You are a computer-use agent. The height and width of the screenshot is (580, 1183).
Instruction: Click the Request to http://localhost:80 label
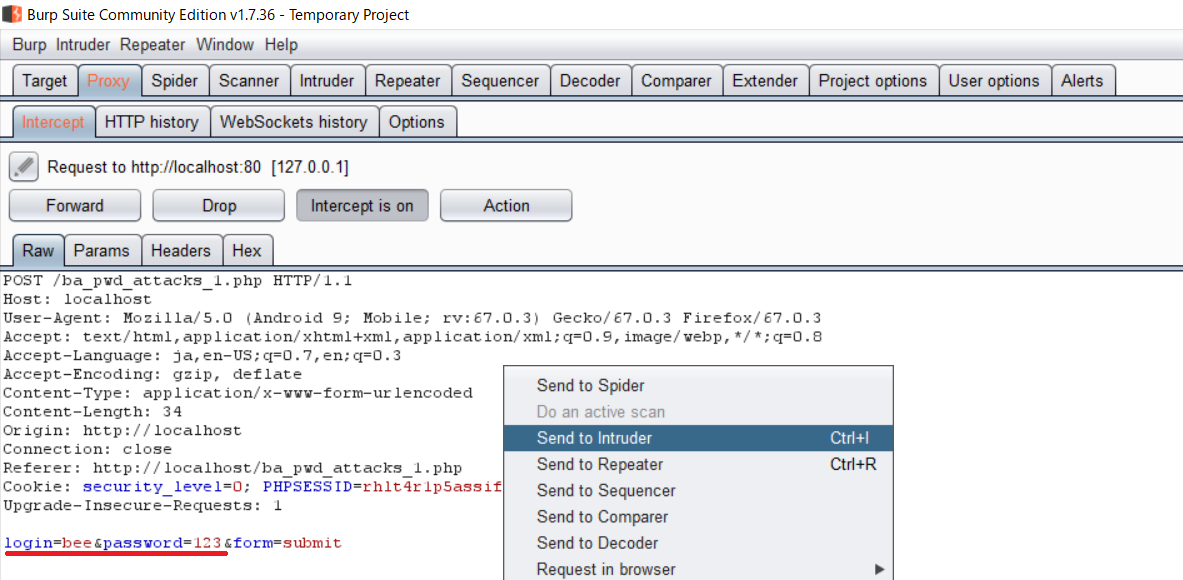tap(198, 167)
